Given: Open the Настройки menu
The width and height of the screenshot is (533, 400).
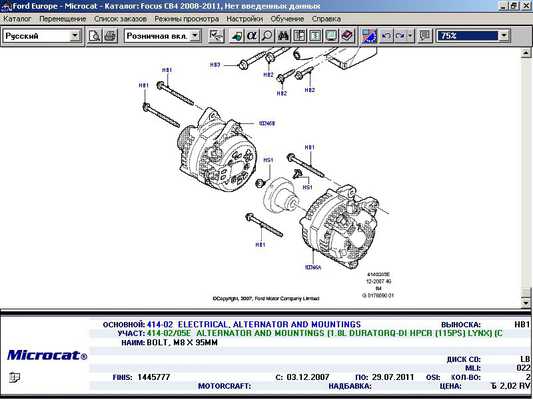Looking at the screenshot, I should click(244, 19).
